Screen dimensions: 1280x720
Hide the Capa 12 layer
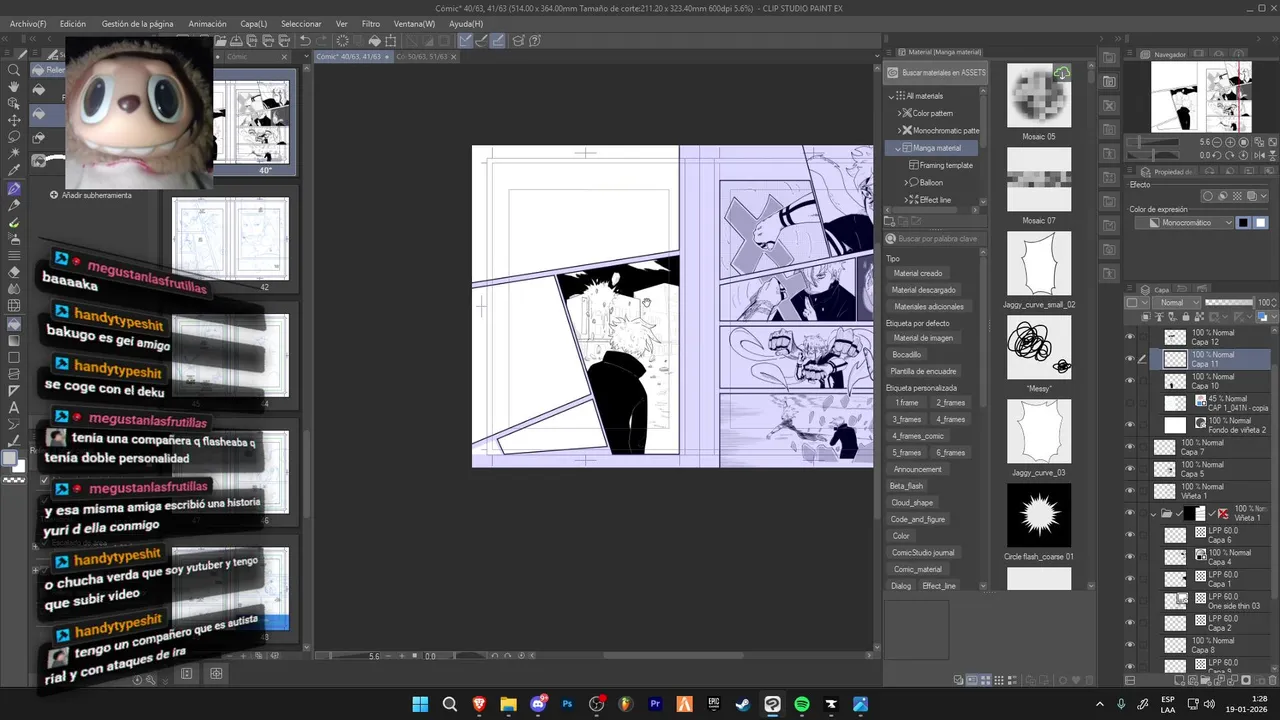1130,337
